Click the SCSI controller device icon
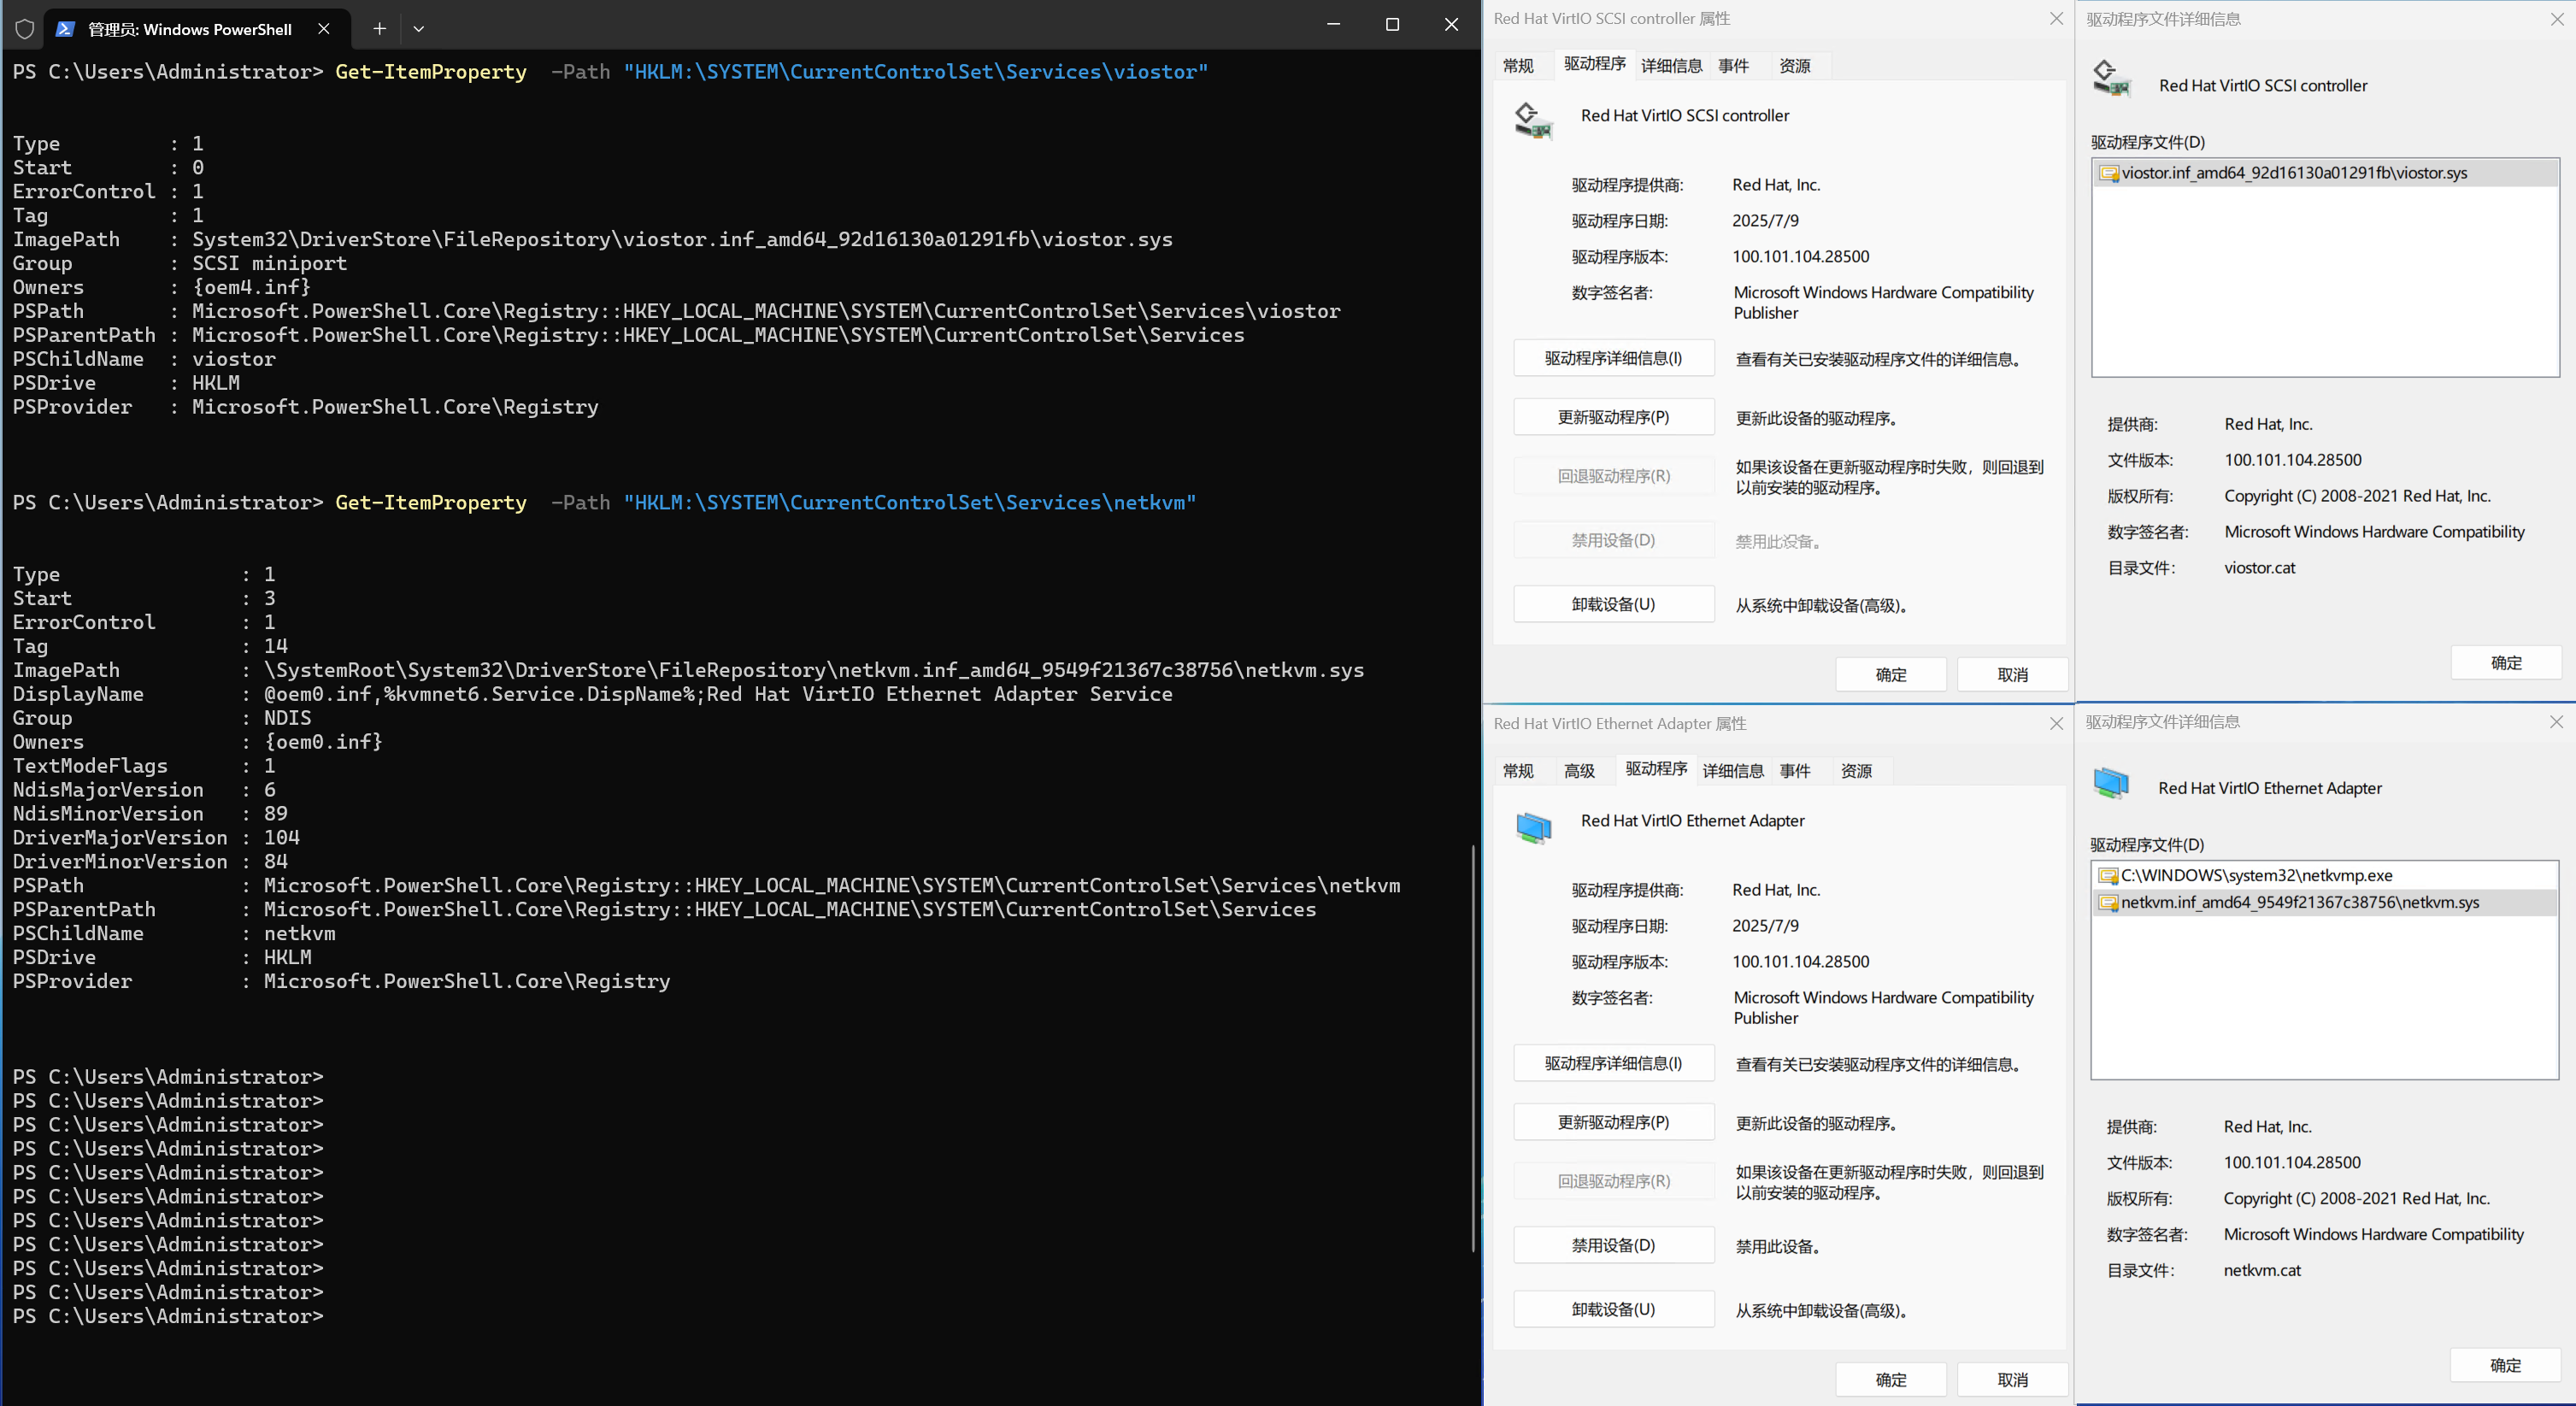The image size is (2576, 1406). click(1533, 120)
